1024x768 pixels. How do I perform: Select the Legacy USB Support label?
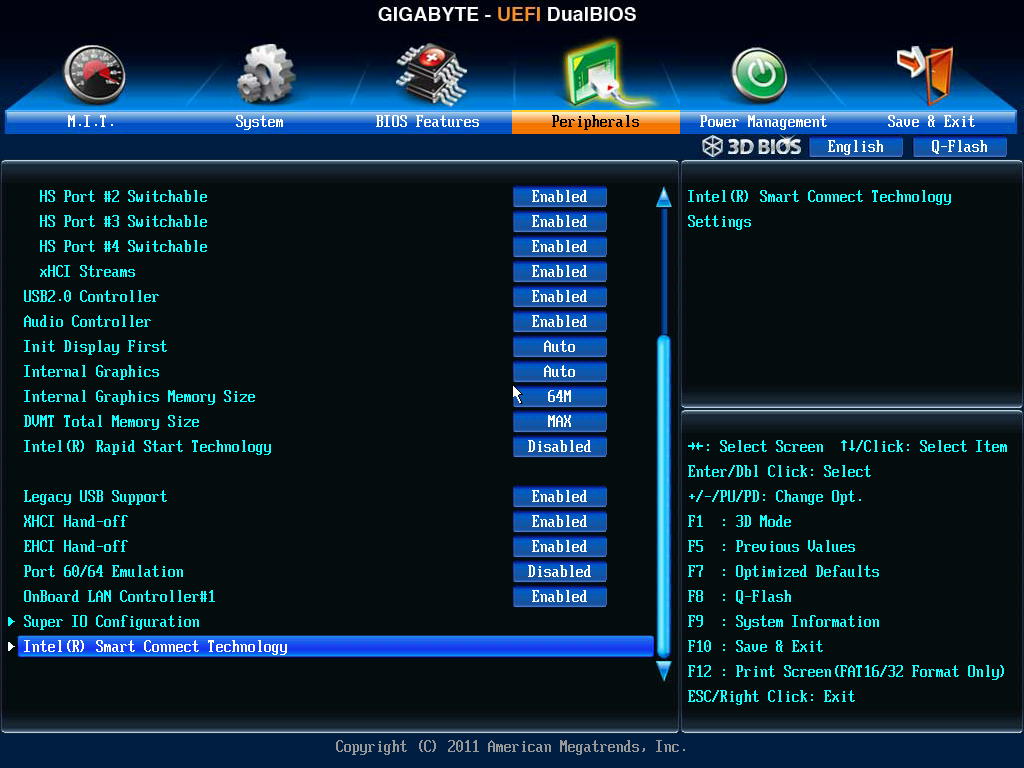coord(95,496)
